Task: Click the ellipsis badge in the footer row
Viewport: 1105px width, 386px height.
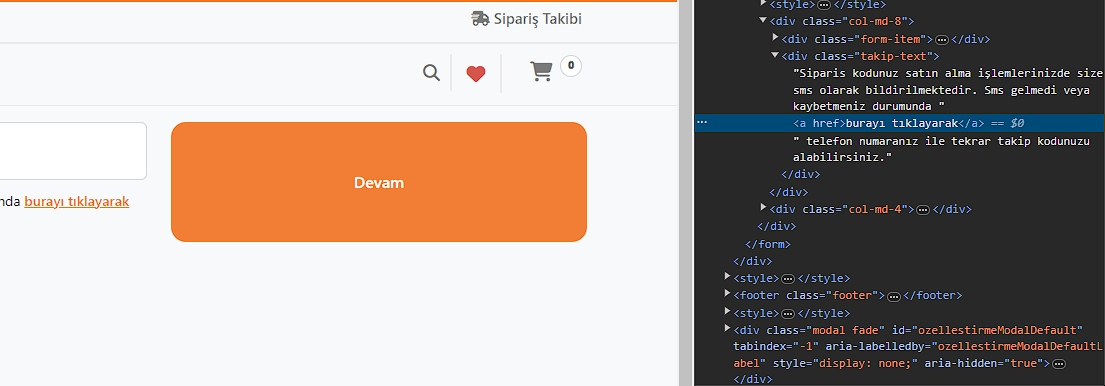Action: (x=894, y=296)
